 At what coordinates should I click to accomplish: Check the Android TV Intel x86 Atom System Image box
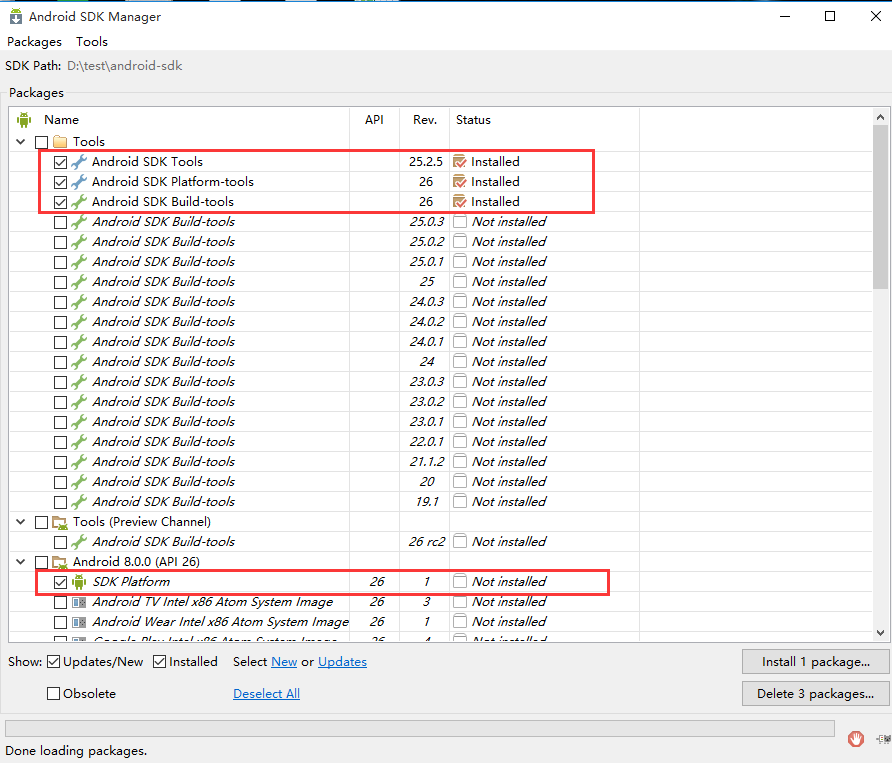point(60,602)
